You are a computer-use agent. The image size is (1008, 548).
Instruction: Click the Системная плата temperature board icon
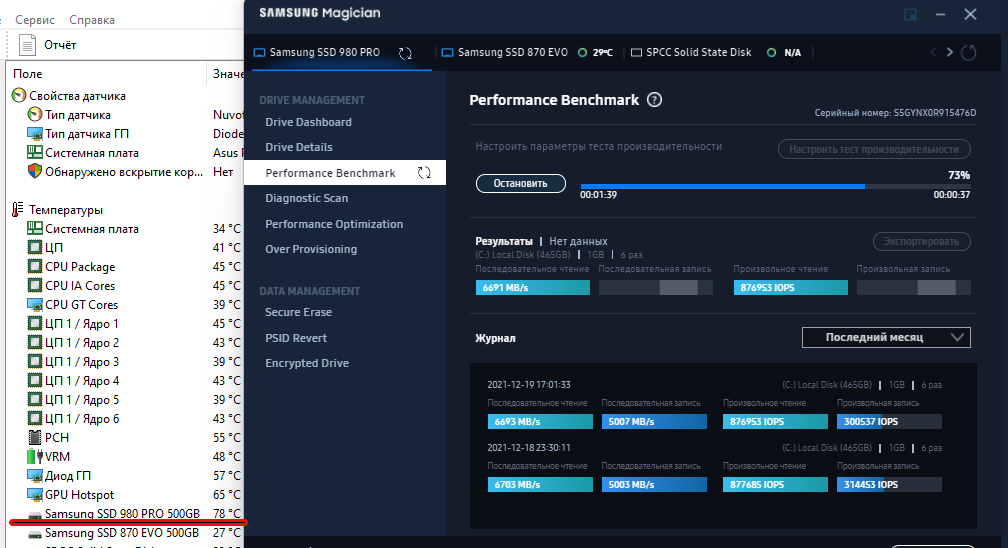click(35, 228)
